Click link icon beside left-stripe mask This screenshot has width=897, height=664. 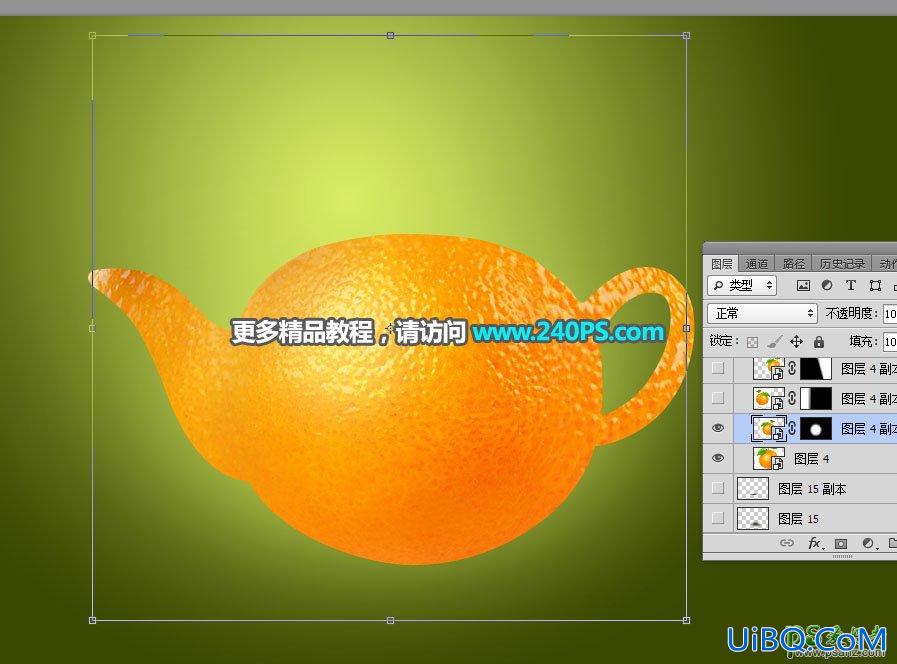(x=792, y=398)
